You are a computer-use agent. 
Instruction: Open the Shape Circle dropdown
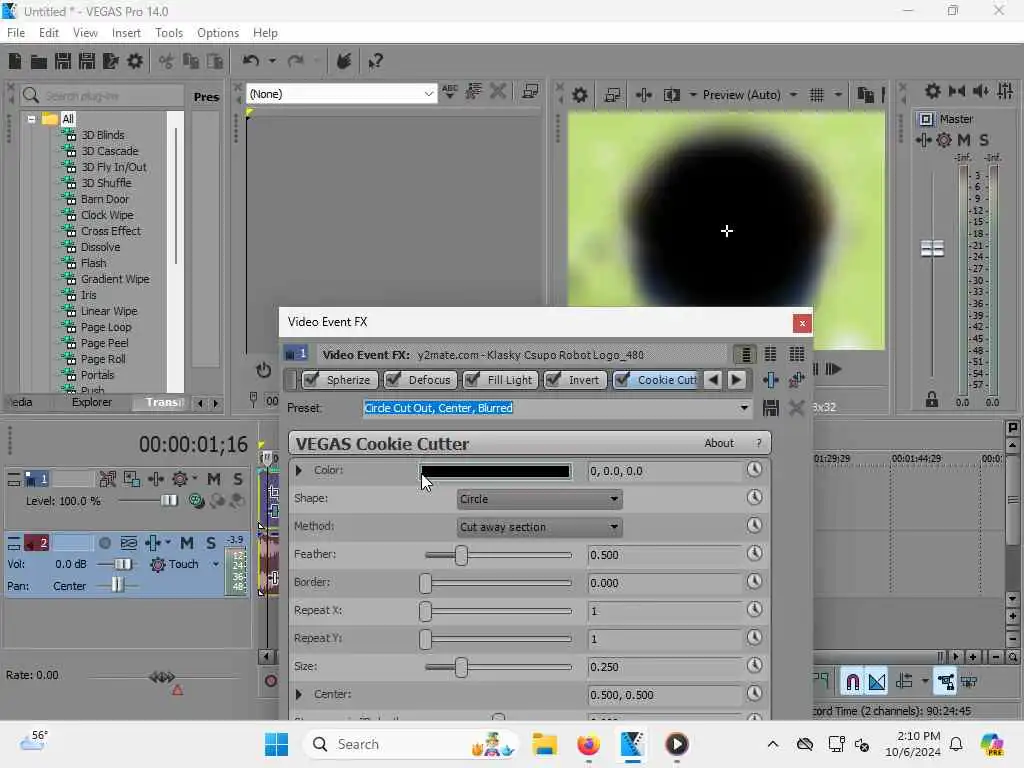point(539,499)
